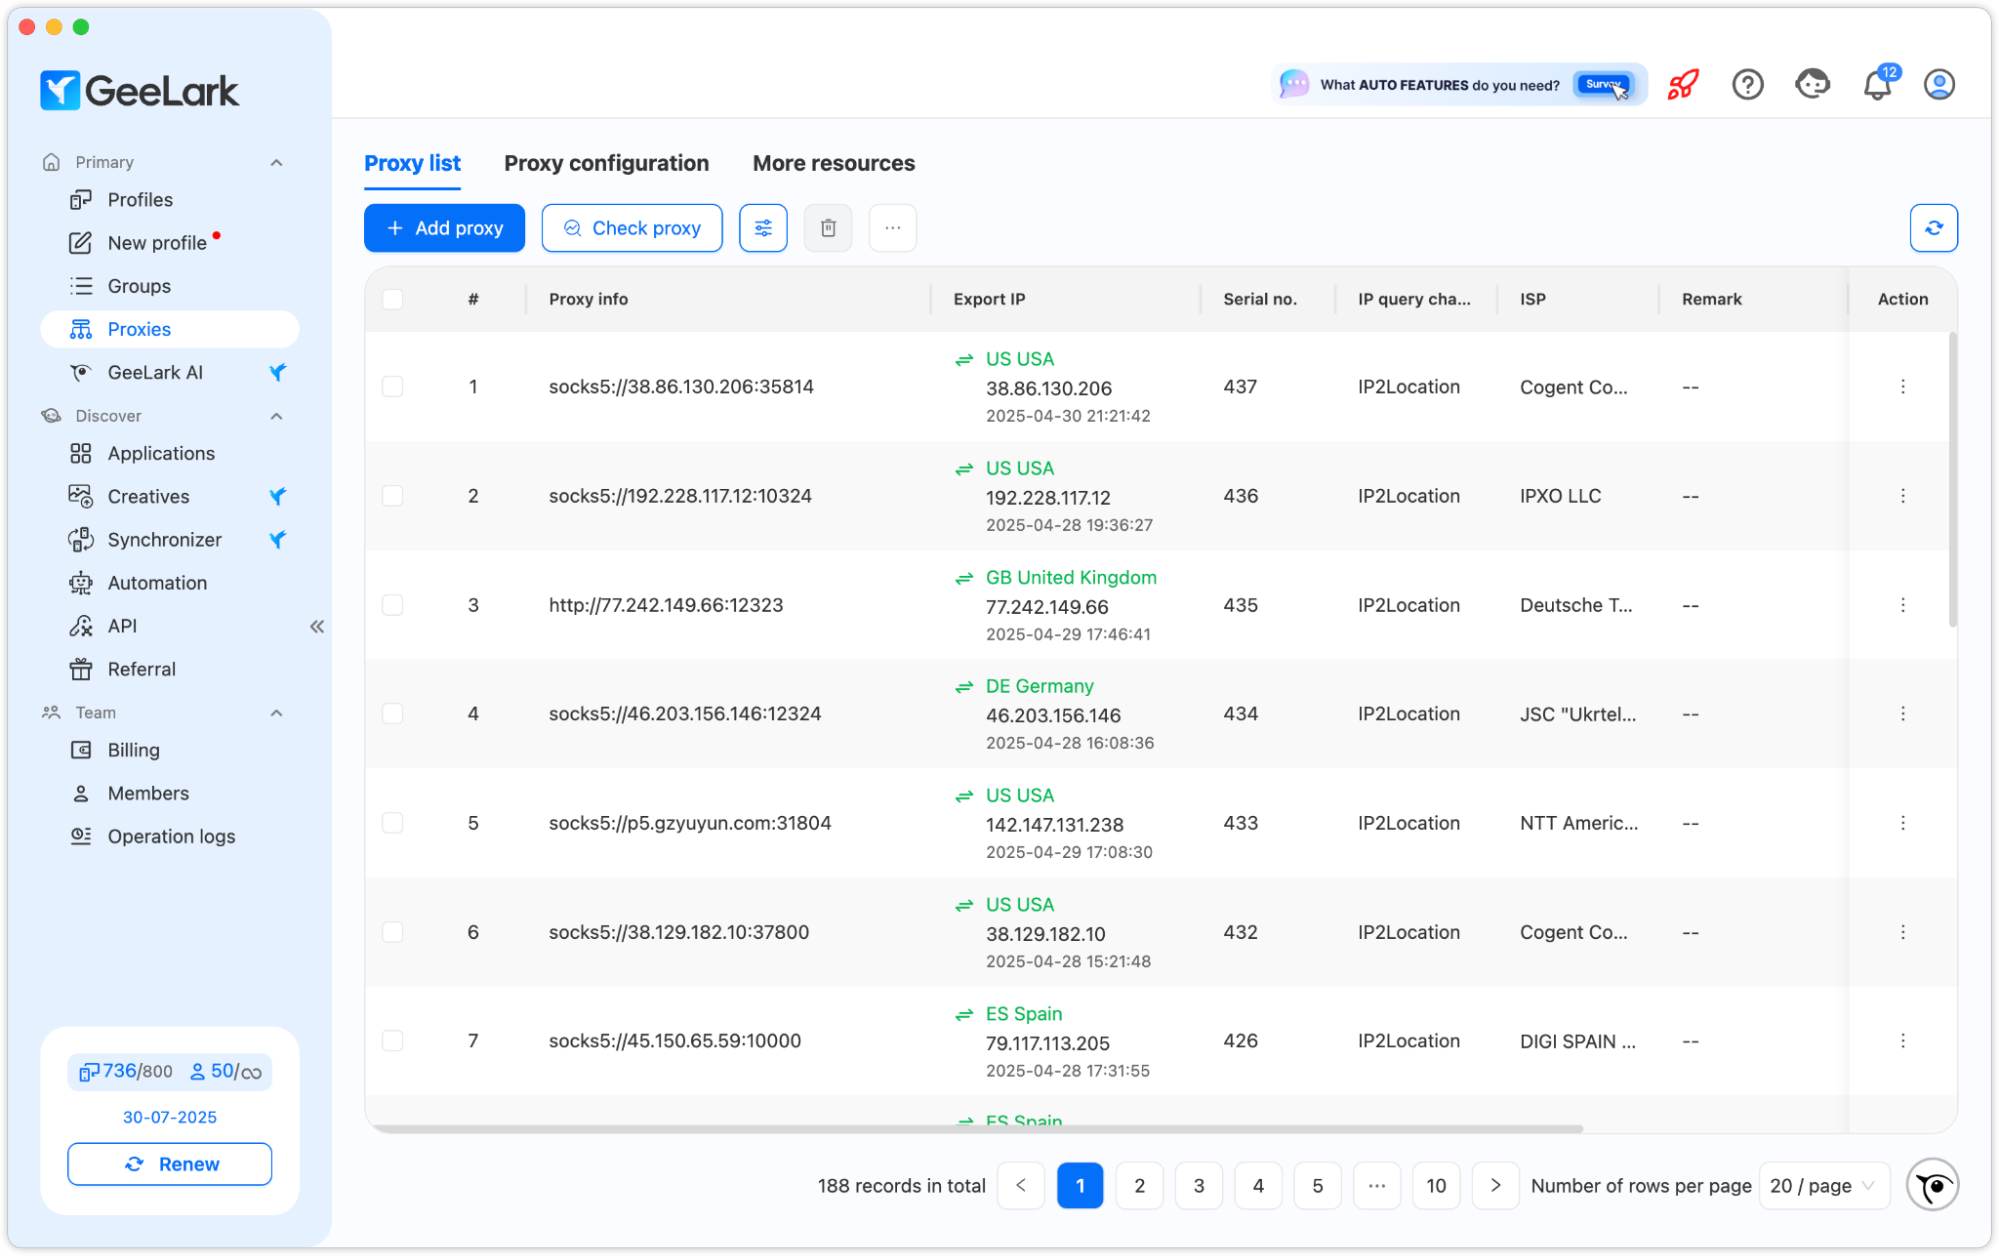Open Profiles in the sidebar
This screenshot has width=1999, height=1257.
pyautogui.click(x=170, y=200)
